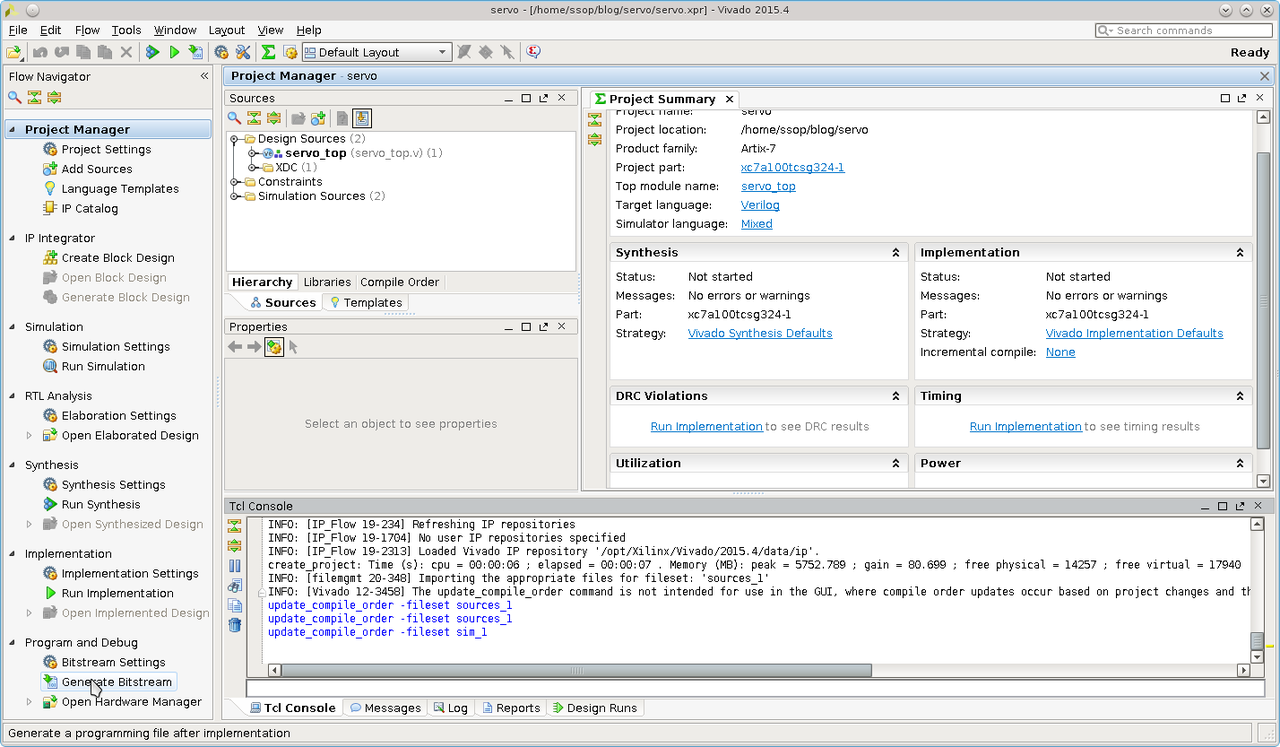This screenshot has height=747, width=1280.
Task: Click the Tcl Console find binoculars icon
Action: pos(235,586)
